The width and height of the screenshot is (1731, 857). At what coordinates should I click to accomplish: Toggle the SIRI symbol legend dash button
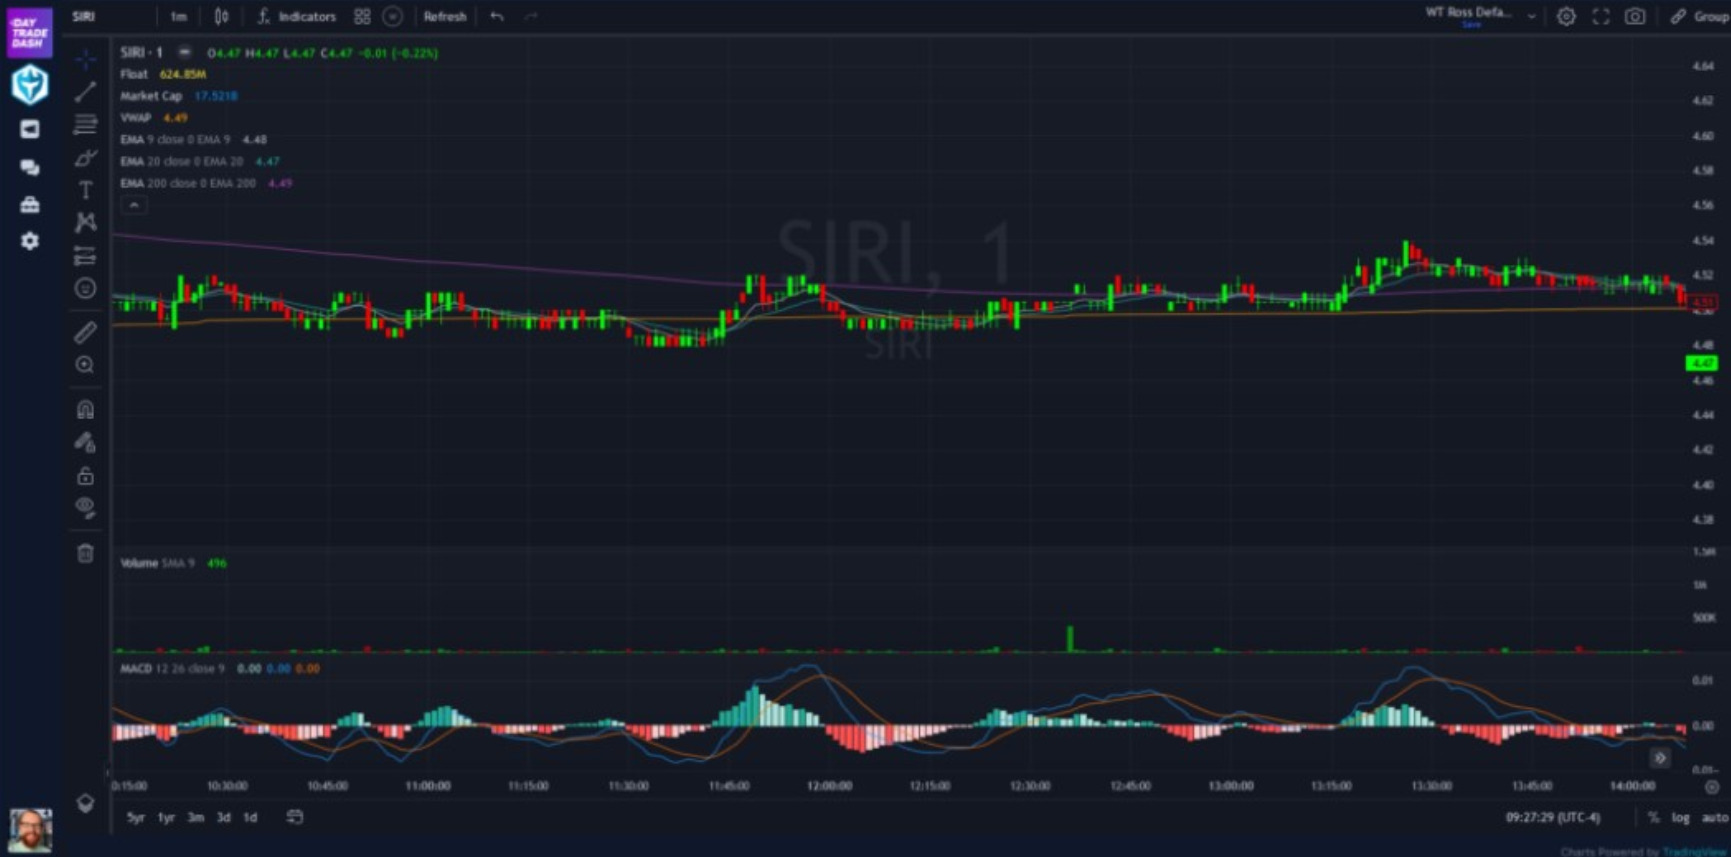point(184,52)
